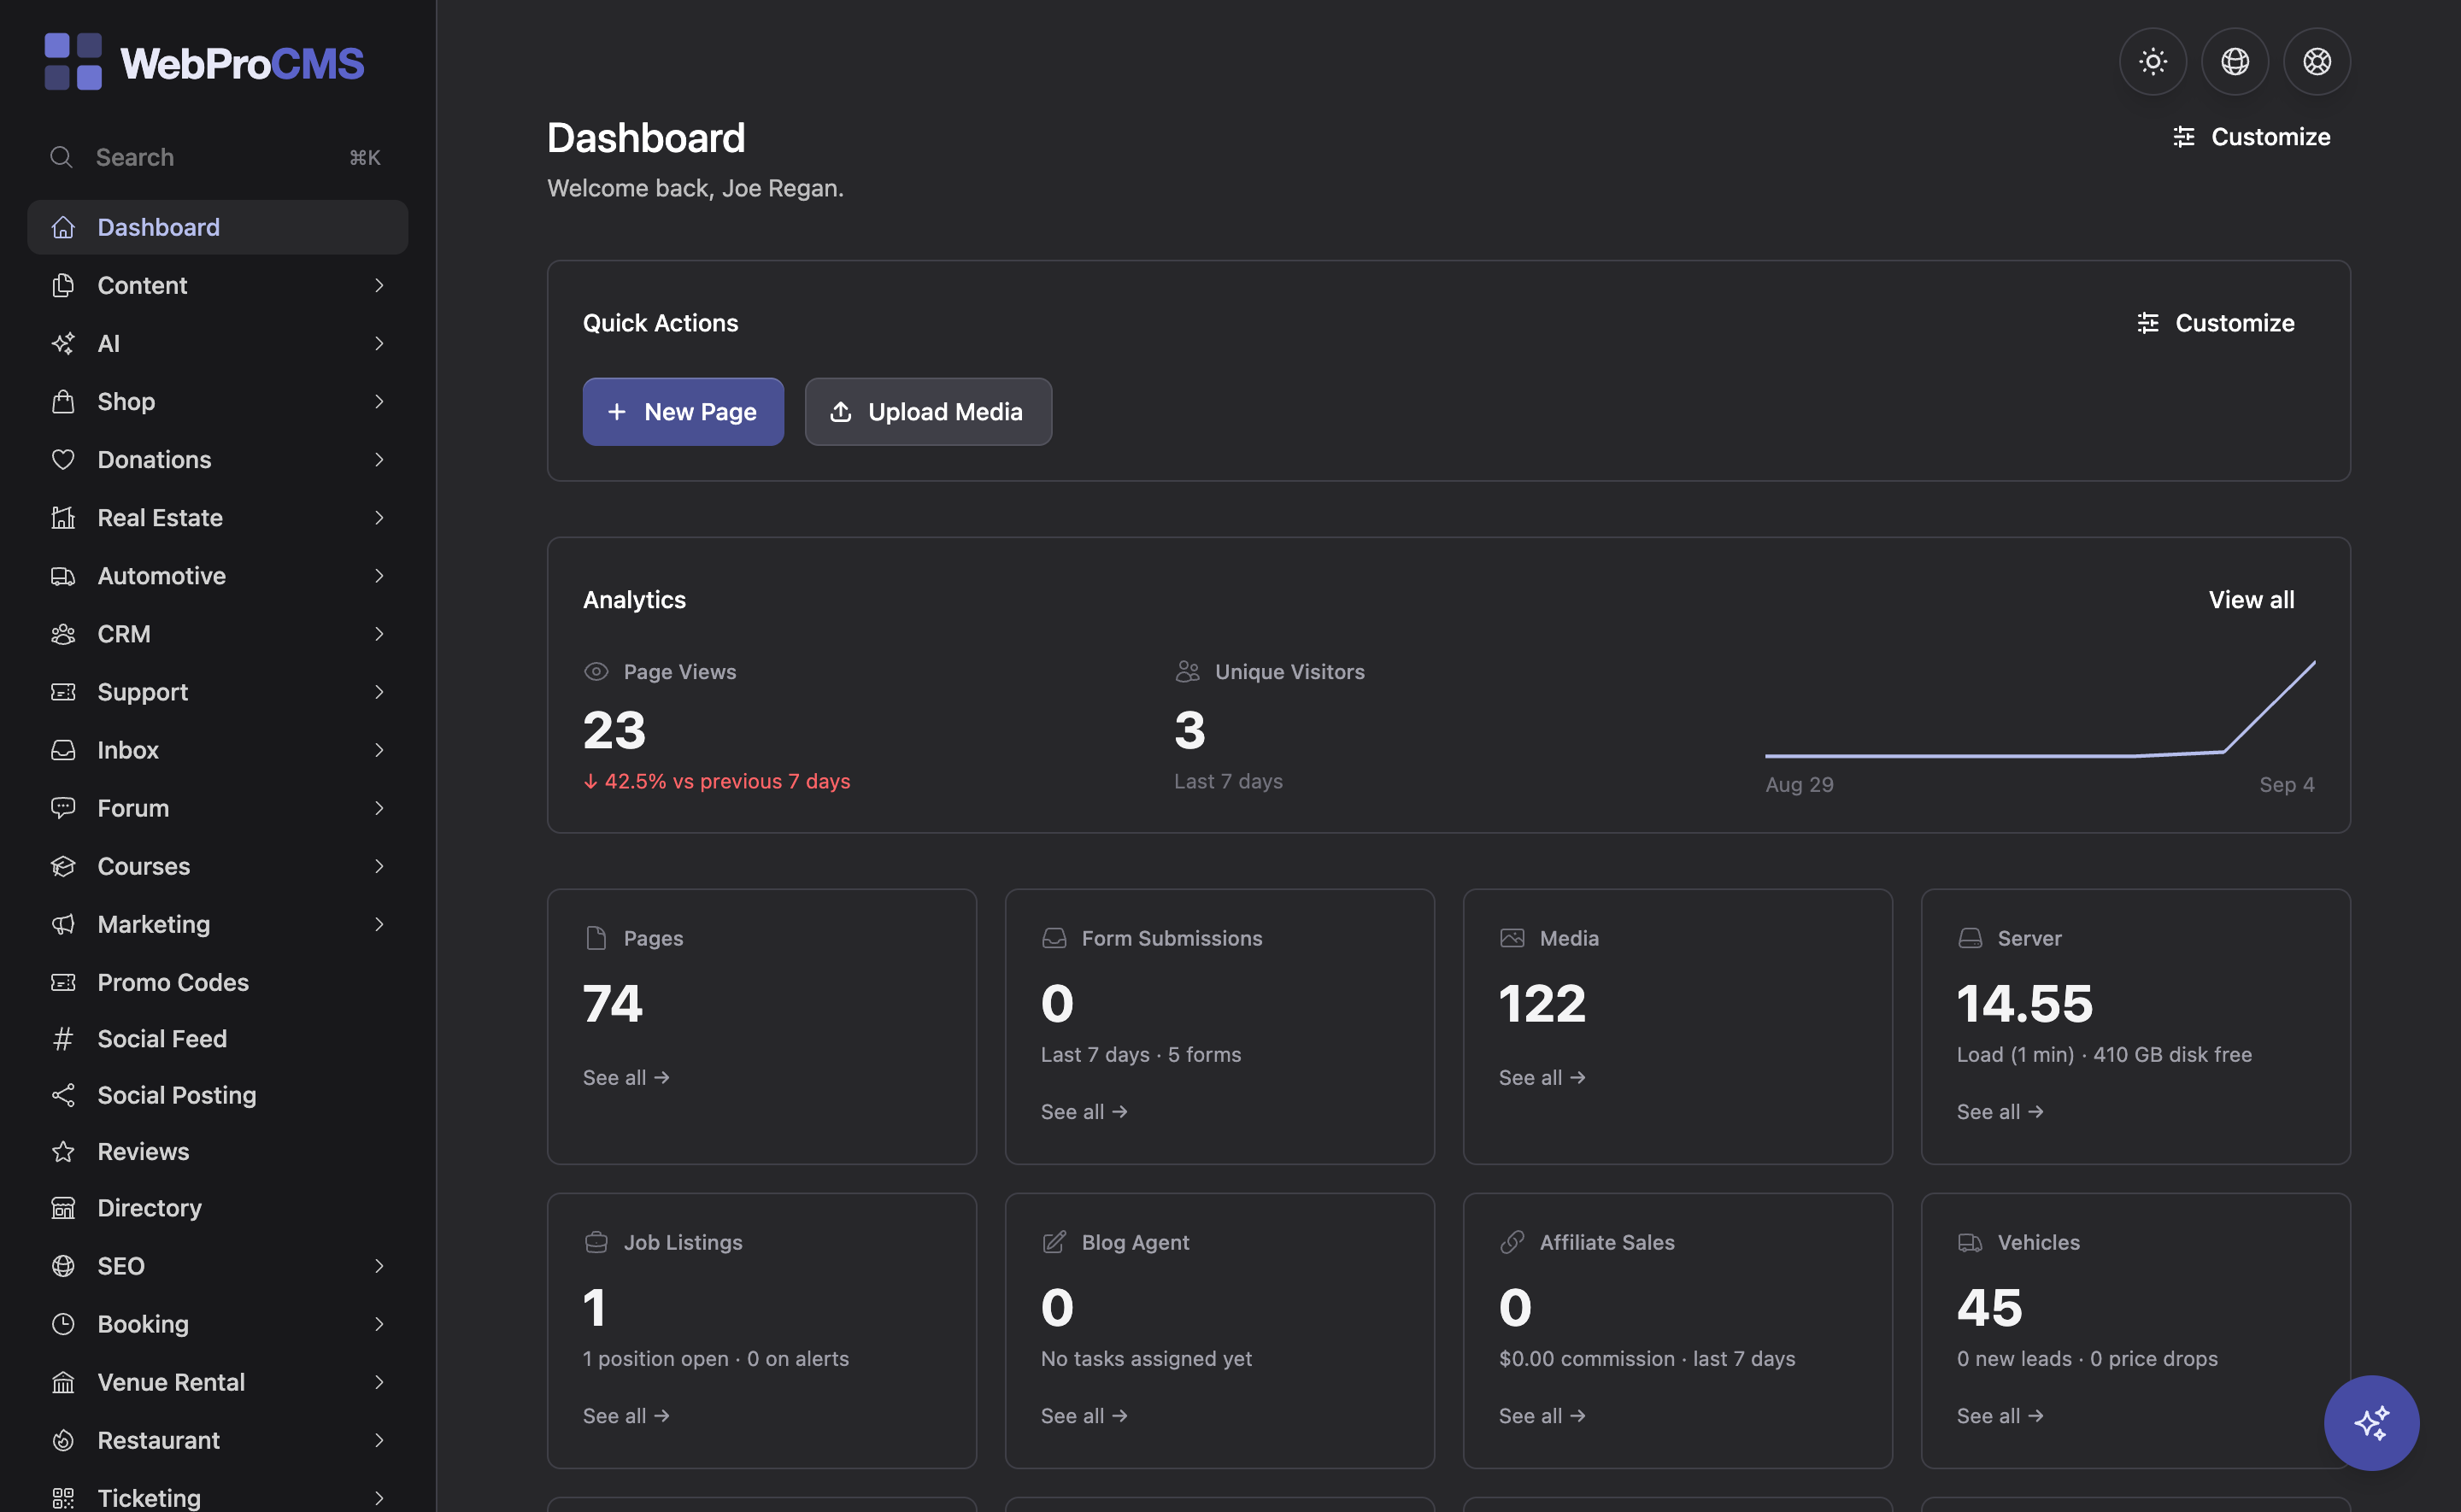Image resolution: width=2461 pixels, height=1512 pixels.
Task: Click See all on Media card
Action: [x=1542, y=1078]
